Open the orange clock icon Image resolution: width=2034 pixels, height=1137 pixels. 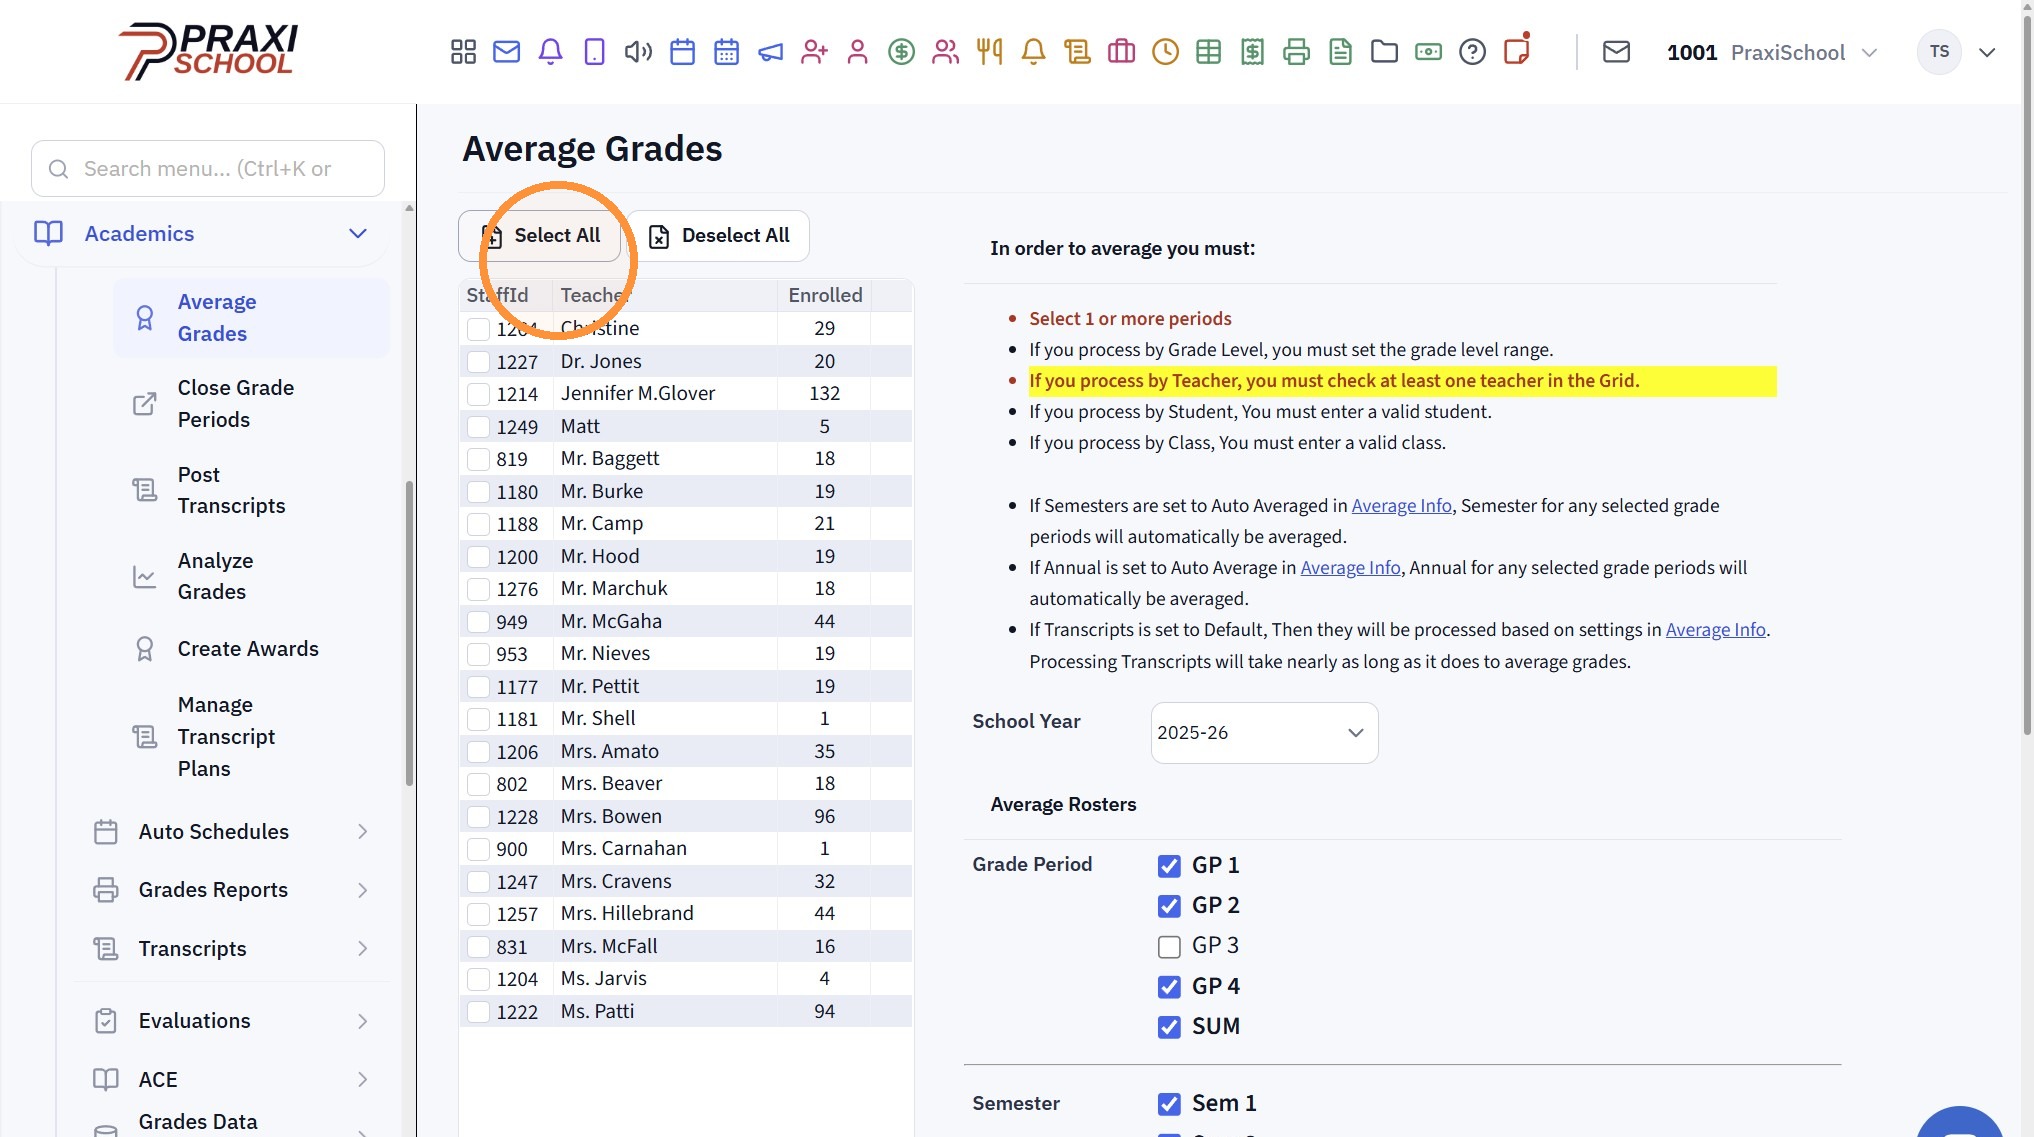click(1165, 52)
